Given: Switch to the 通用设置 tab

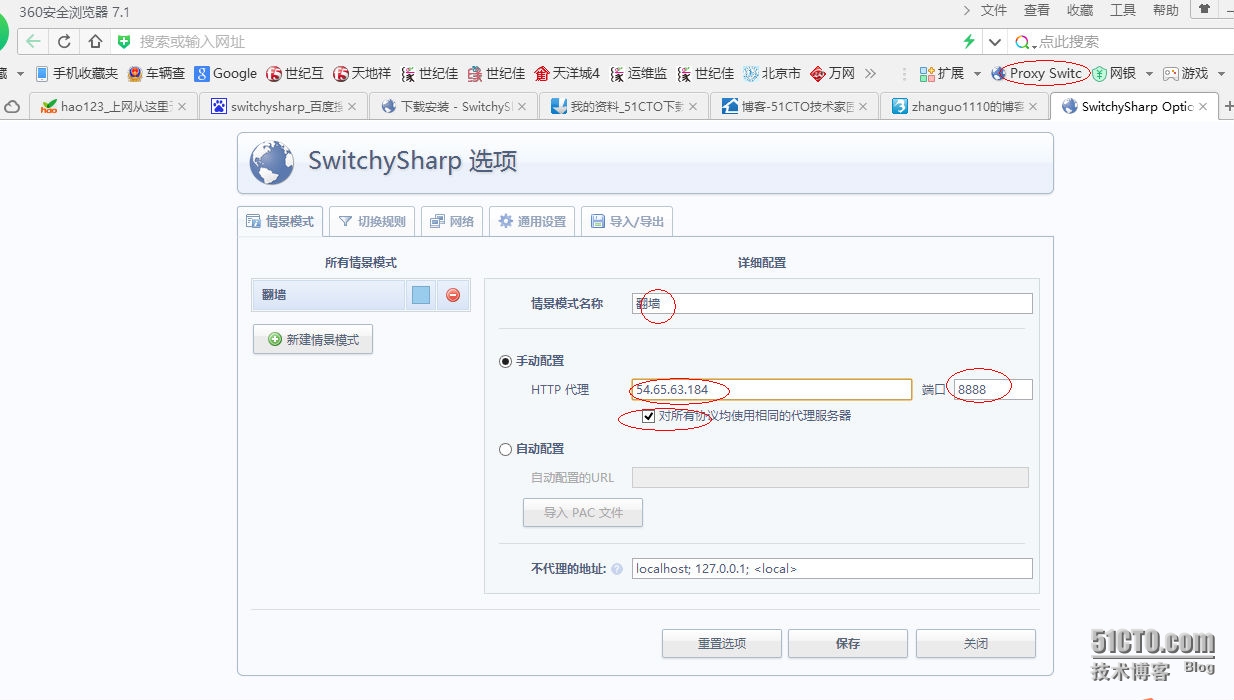Looking at the screenshot, I should click(532, 221).
